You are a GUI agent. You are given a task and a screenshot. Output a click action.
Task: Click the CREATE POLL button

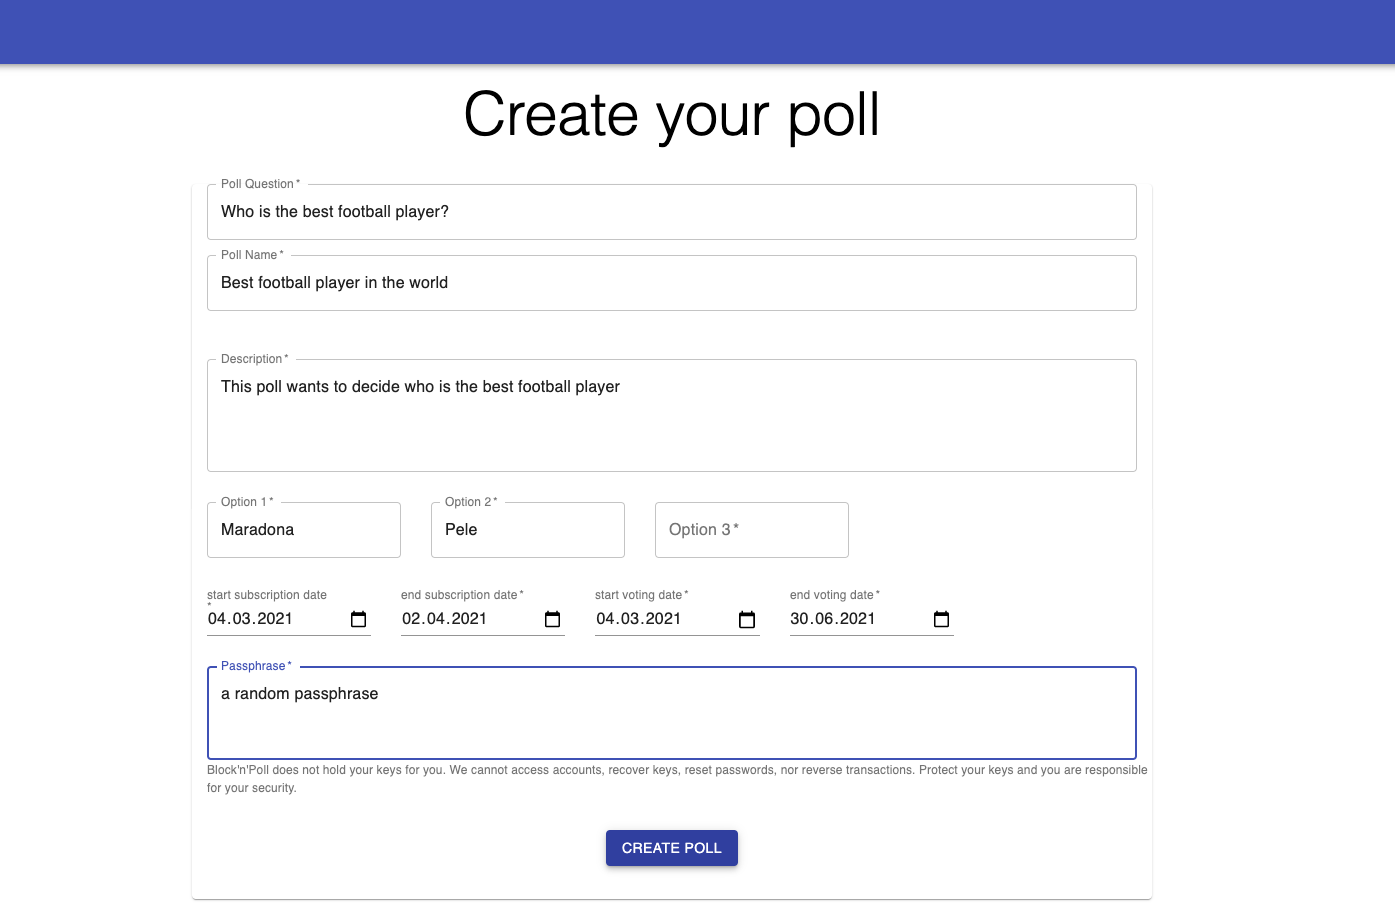[x=671, y=847]
